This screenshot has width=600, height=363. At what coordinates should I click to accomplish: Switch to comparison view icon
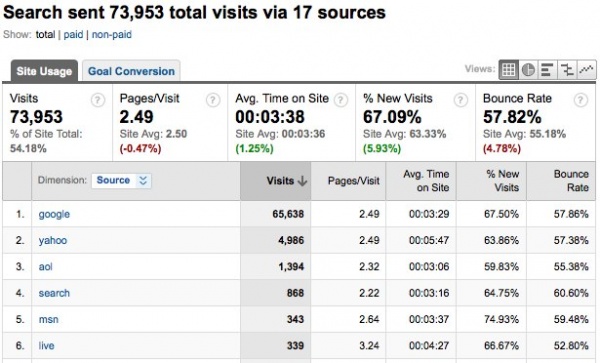567,70
